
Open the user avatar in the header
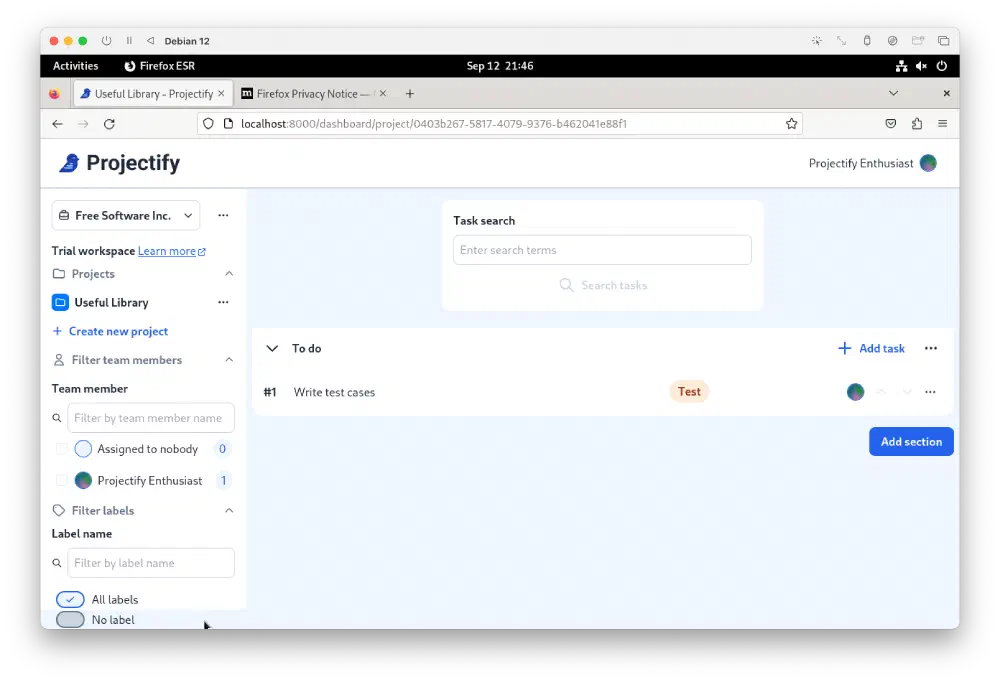click(x=928, y=163)
